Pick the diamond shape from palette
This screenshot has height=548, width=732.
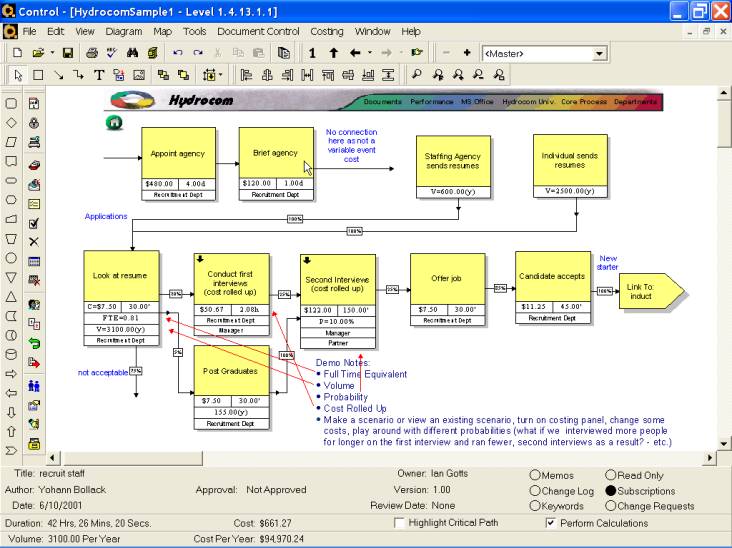point(11,123)
